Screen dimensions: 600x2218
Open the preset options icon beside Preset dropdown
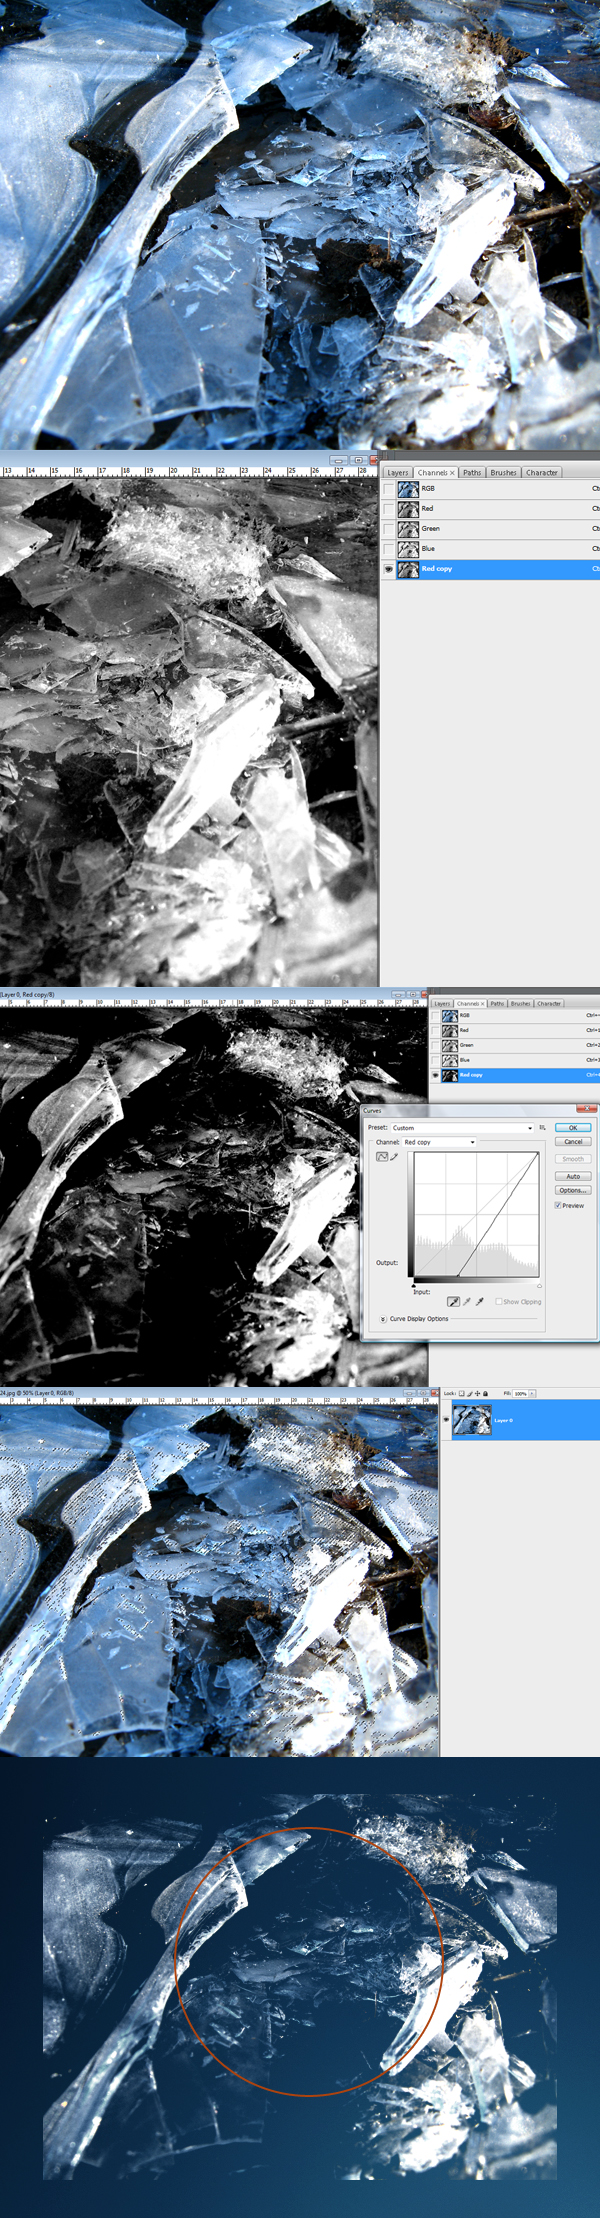pos(543,1128)
